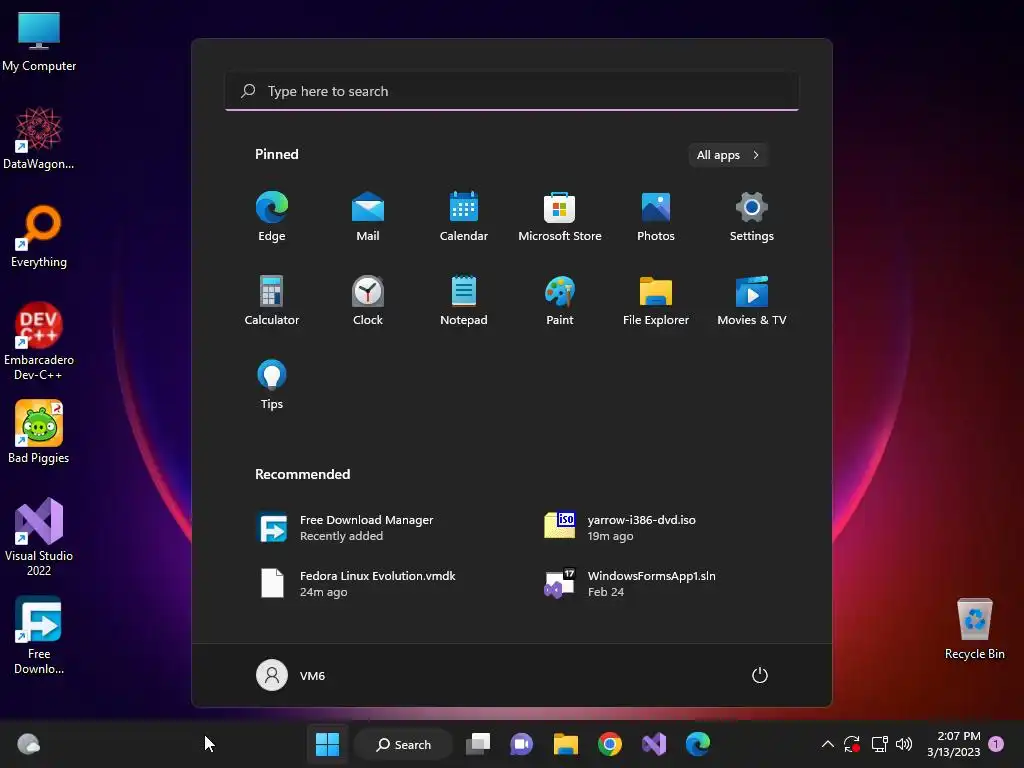Launch Google Chrome from the taskbar
Screen dimensions: 1024x768
pyautogui.click(x=610, y=744)
